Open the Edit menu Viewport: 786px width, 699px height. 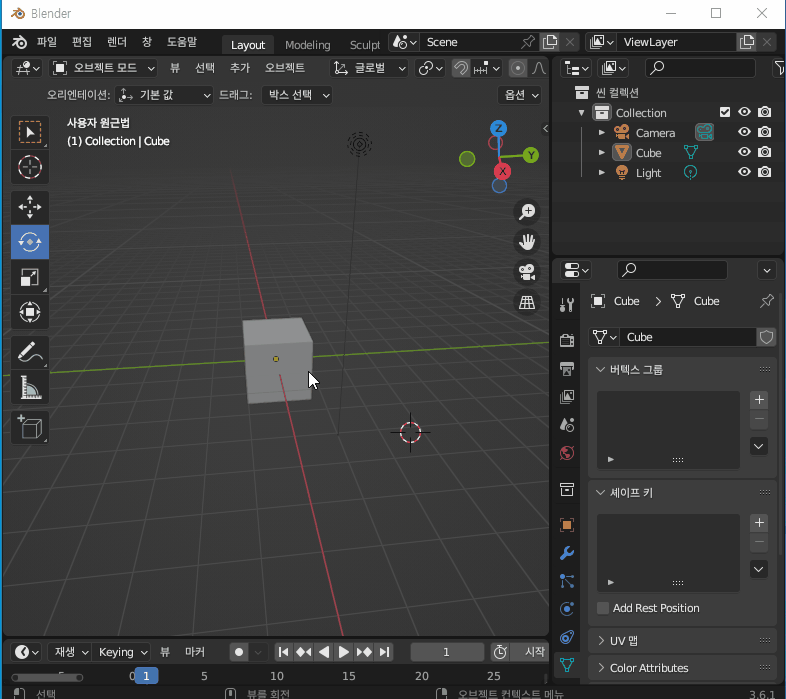pyautogui.click(x=82, y=42)
